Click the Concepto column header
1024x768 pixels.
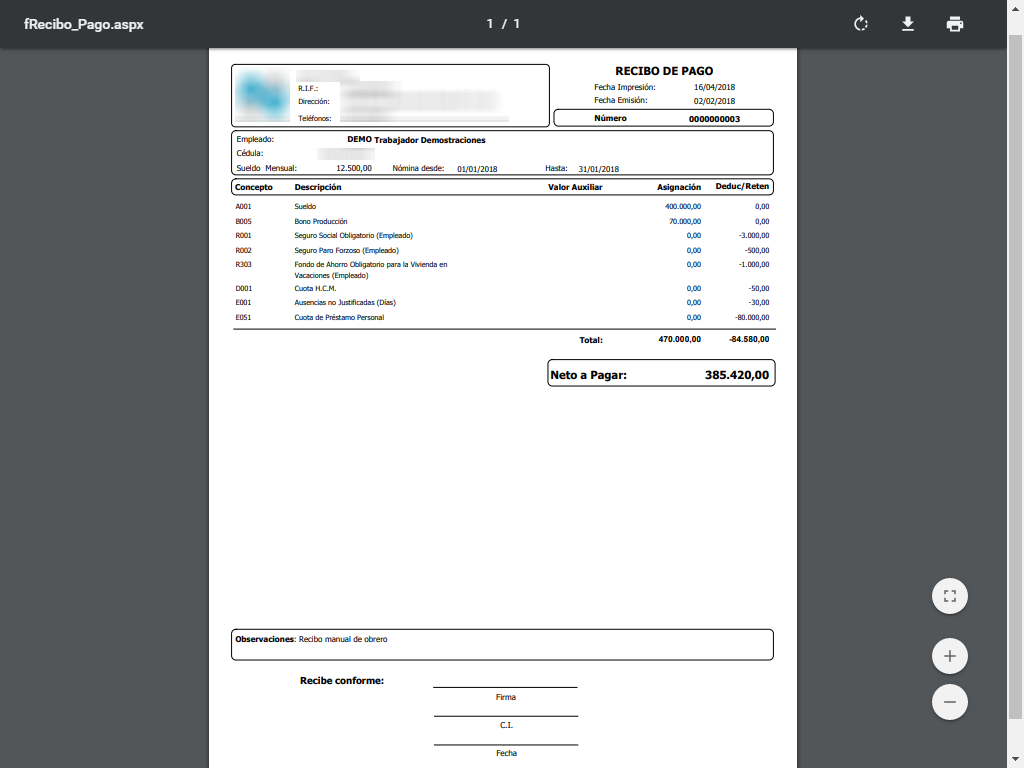point(254,187)
